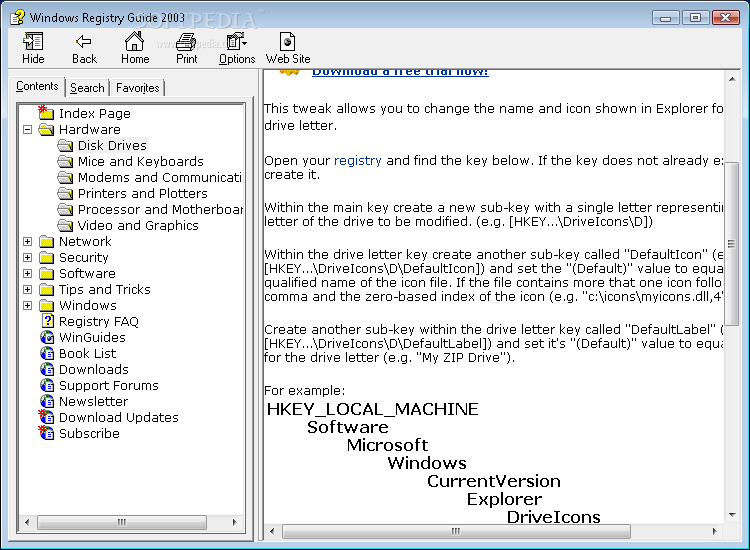Click the Download Updates starred icon
The height and width of the screenshot is (550, 750).
(46, 417)
